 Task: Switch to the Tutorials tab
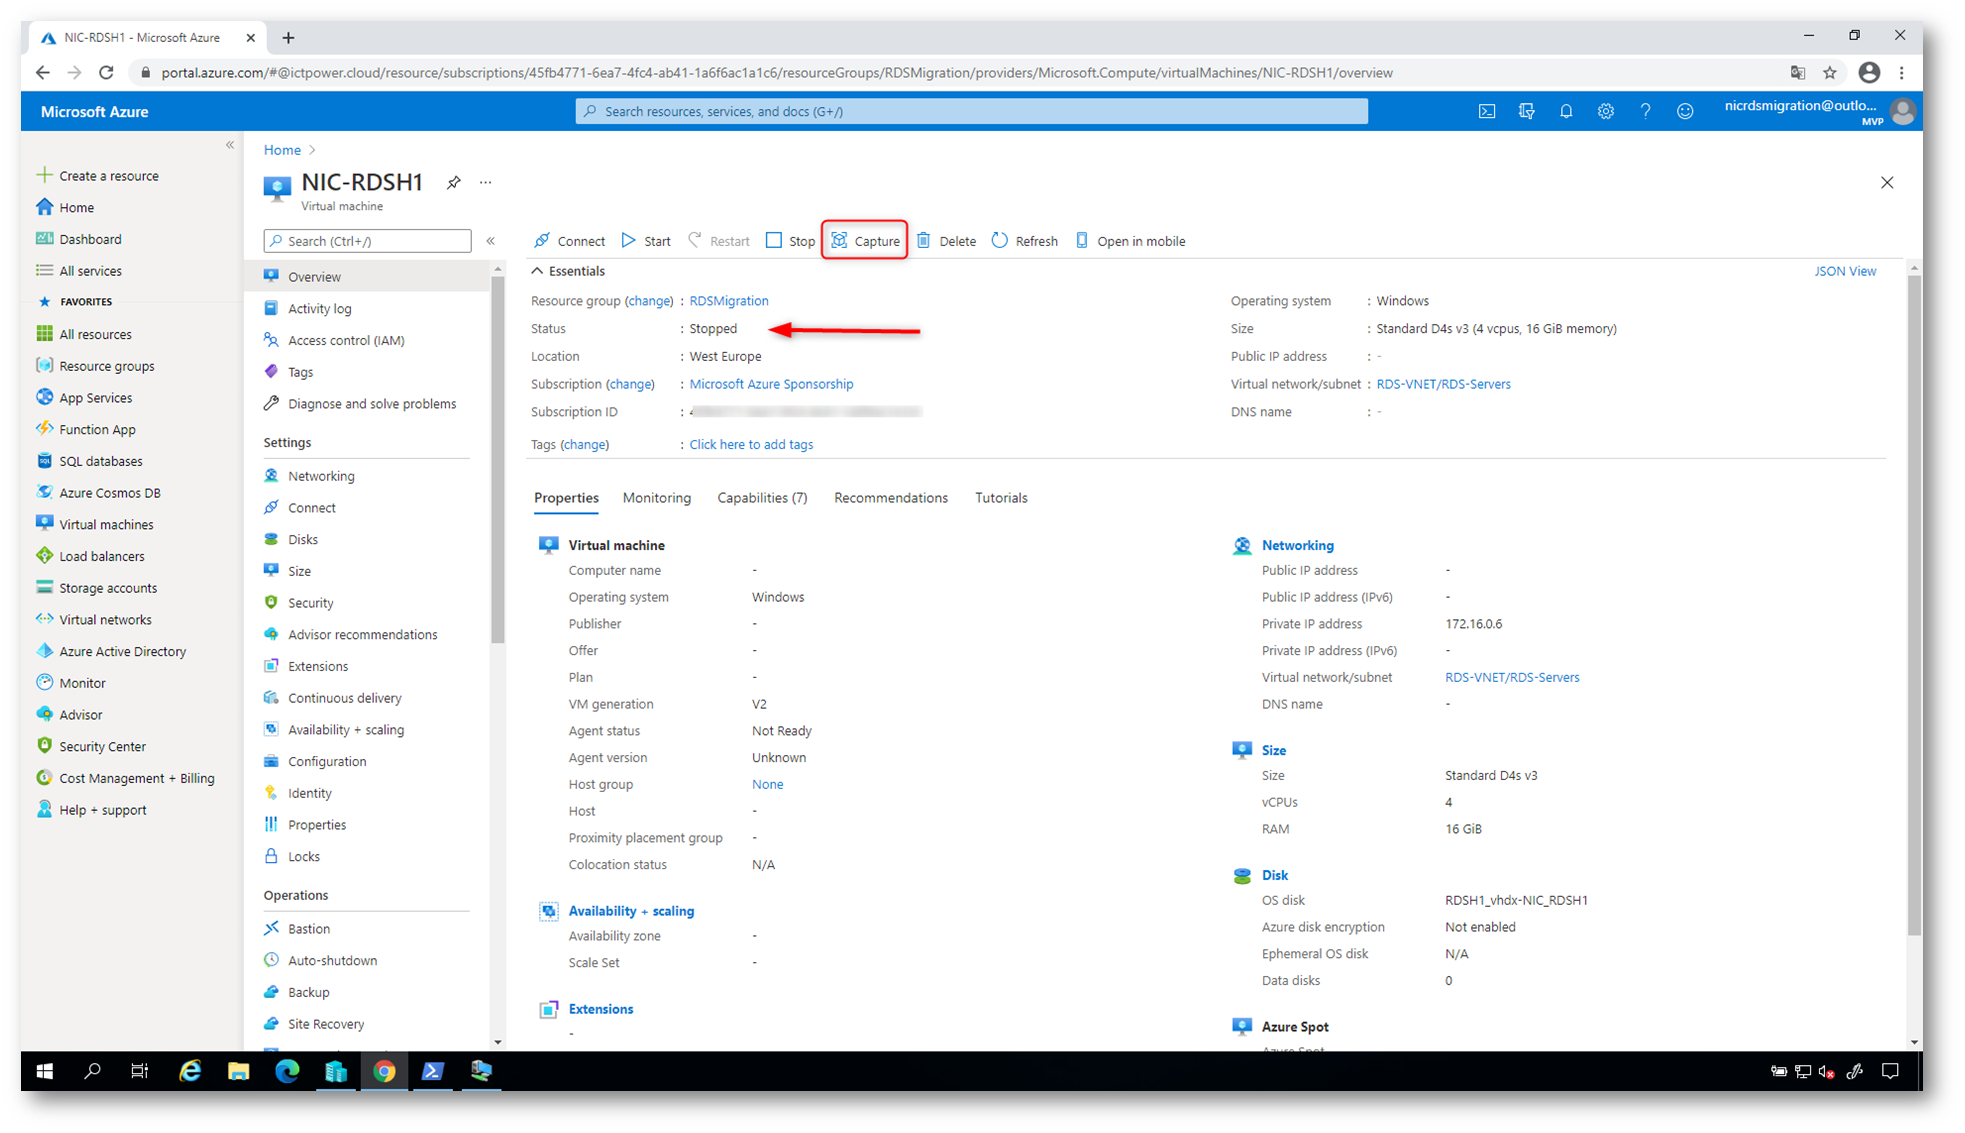1001,498
